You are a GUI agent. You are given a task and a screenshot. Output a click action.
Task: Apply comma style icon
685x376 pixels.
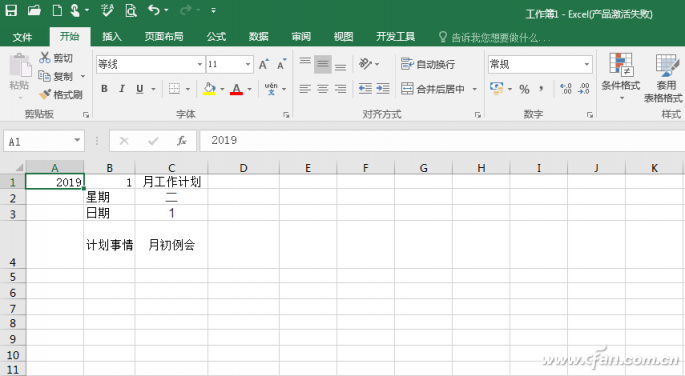click(x=541, y=89)
